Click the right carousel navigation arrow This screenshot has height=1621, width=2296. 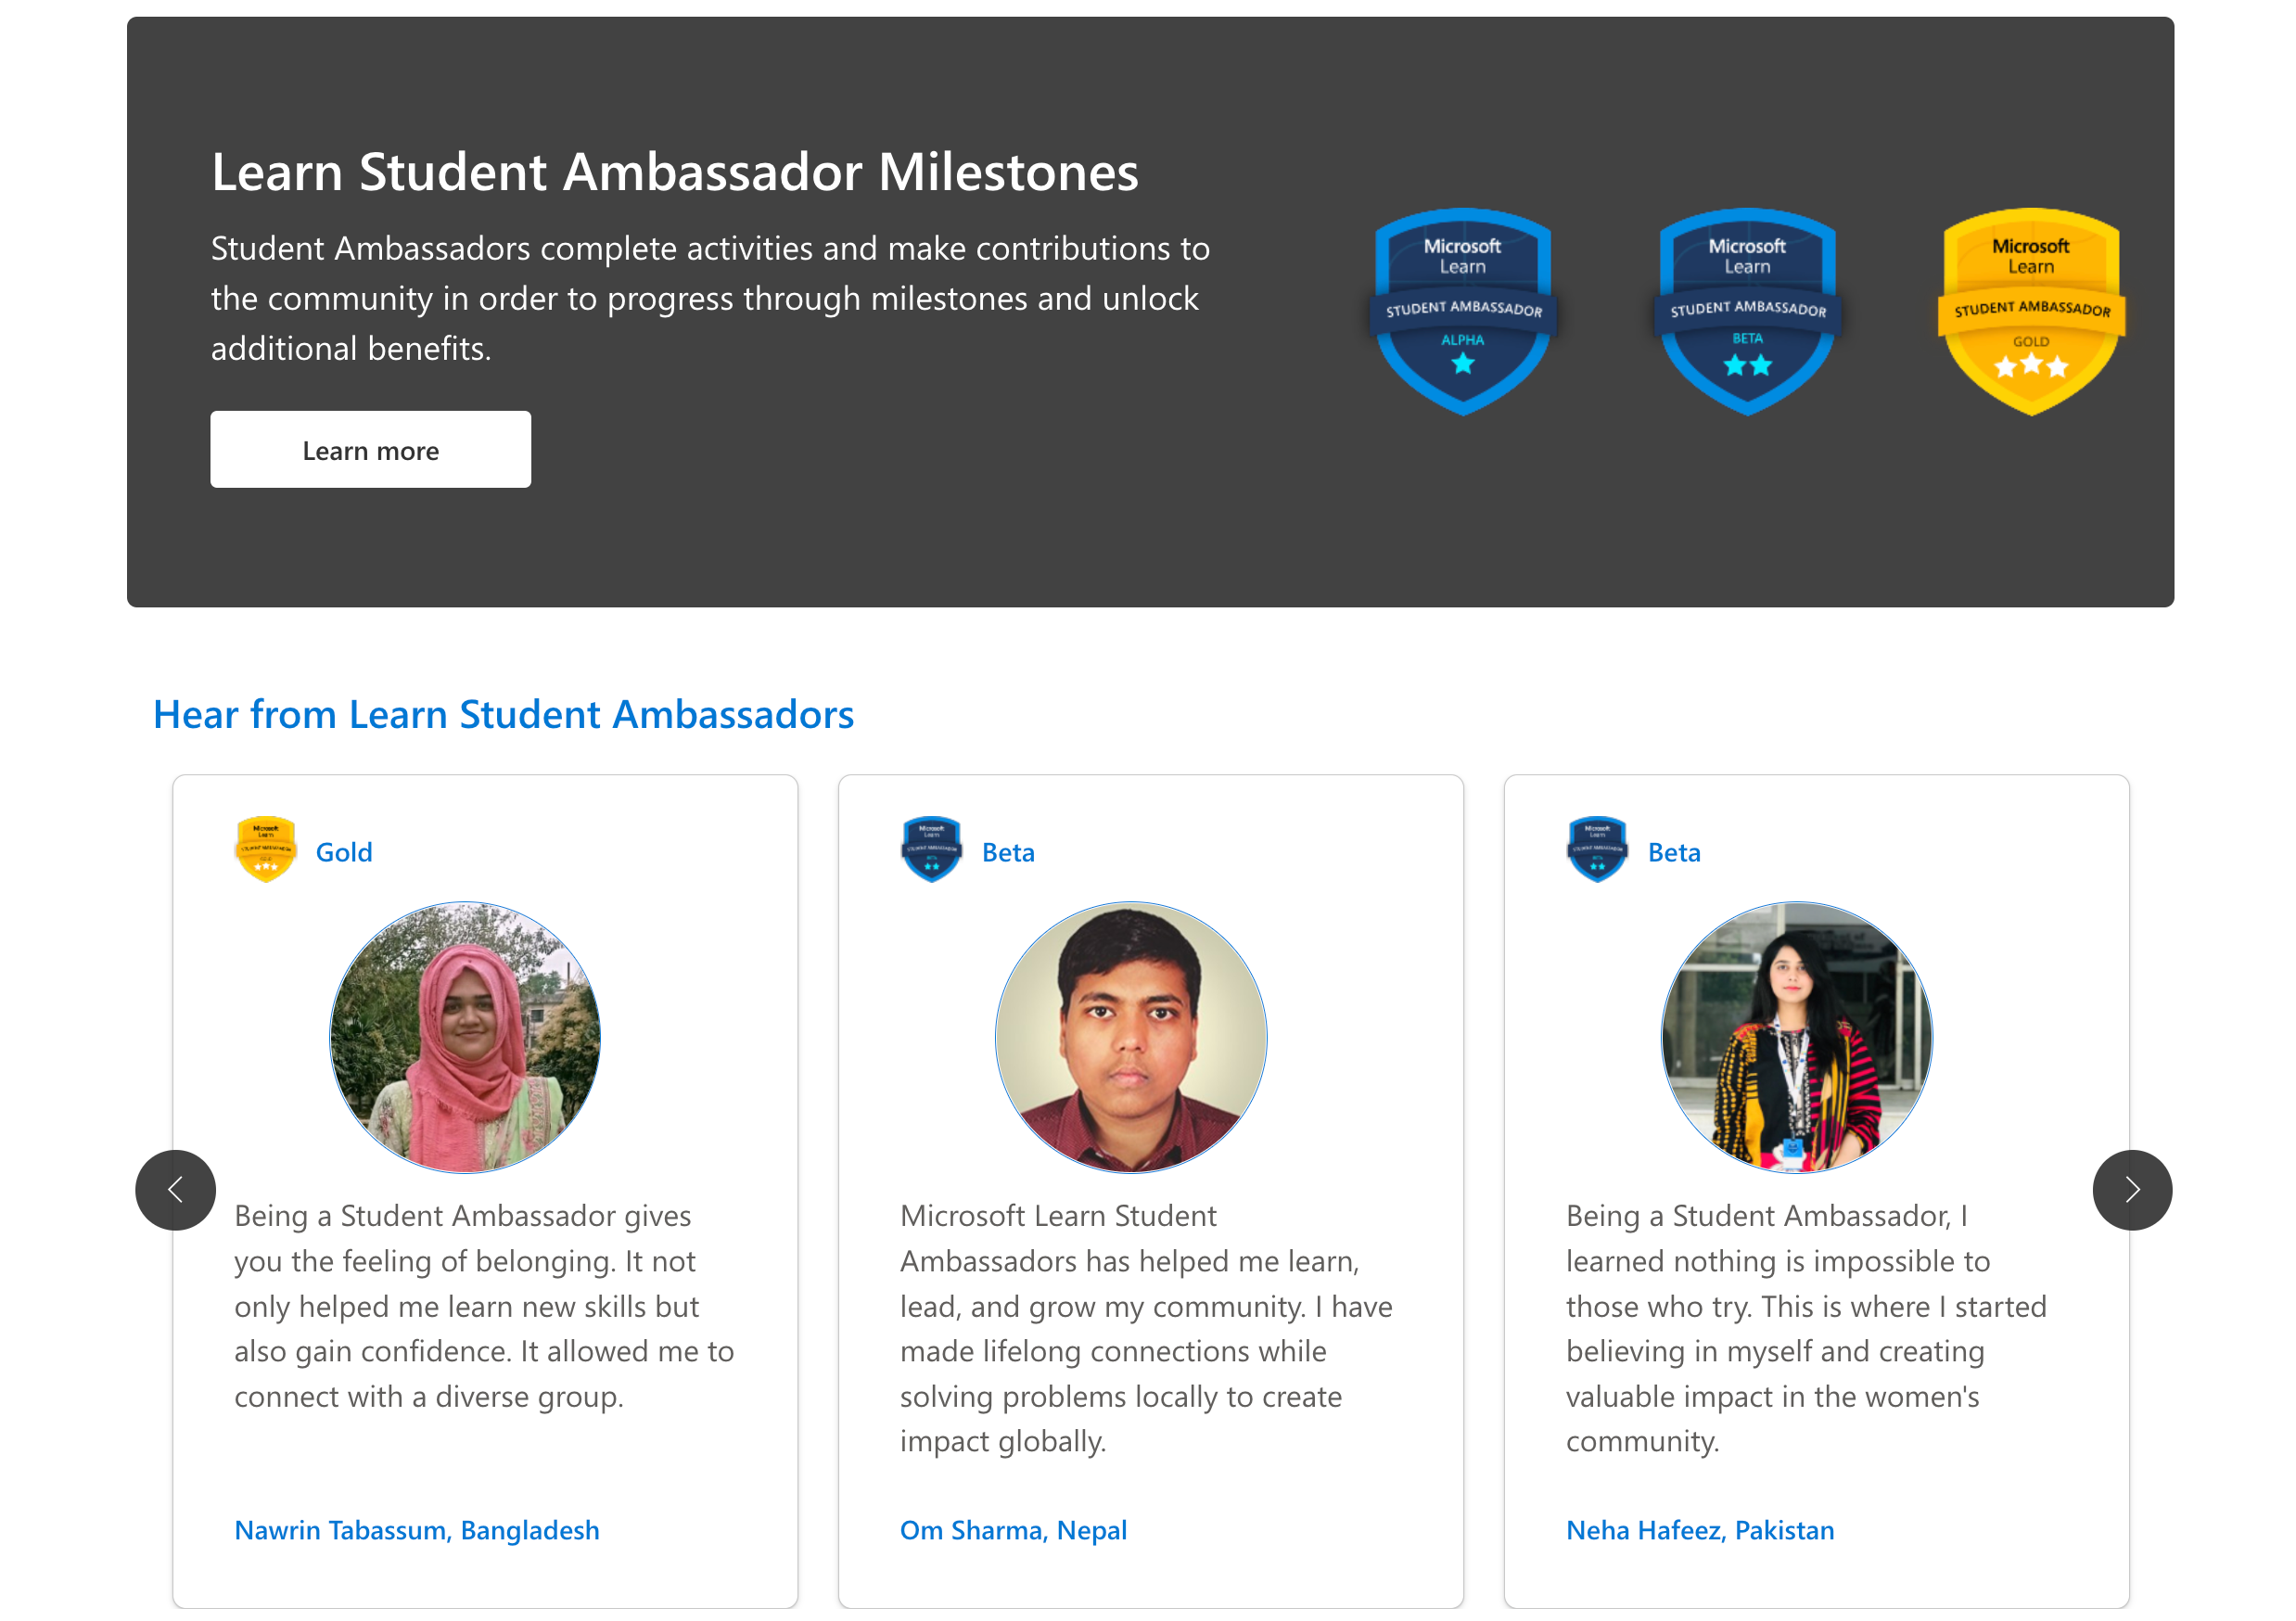coord(2131,1190)
